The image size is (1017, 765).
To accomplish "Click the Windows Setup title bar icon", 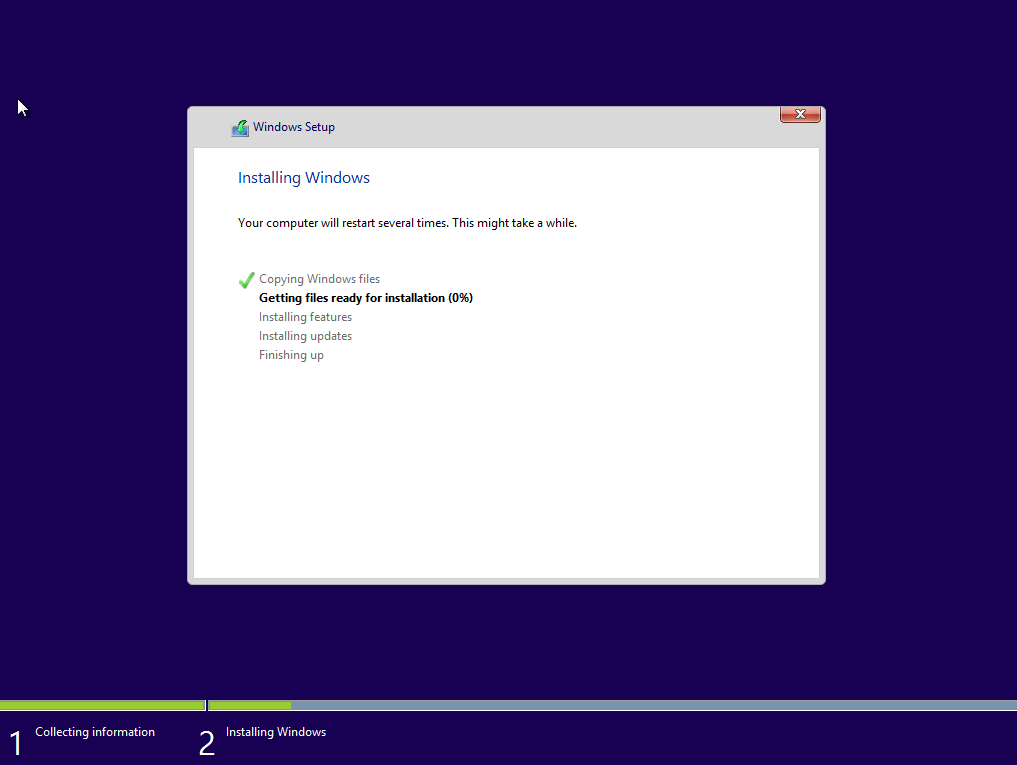I will tap(240, 128).
